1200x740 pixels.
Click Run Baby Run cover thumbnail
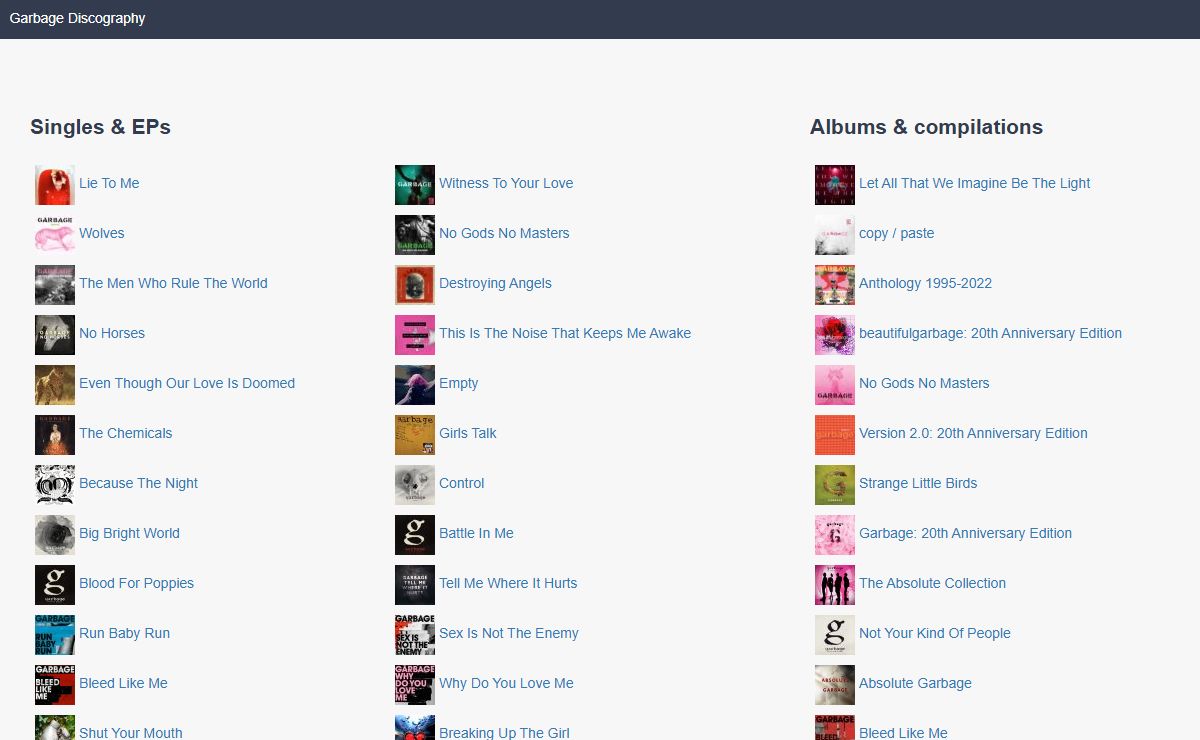[55, 635]
